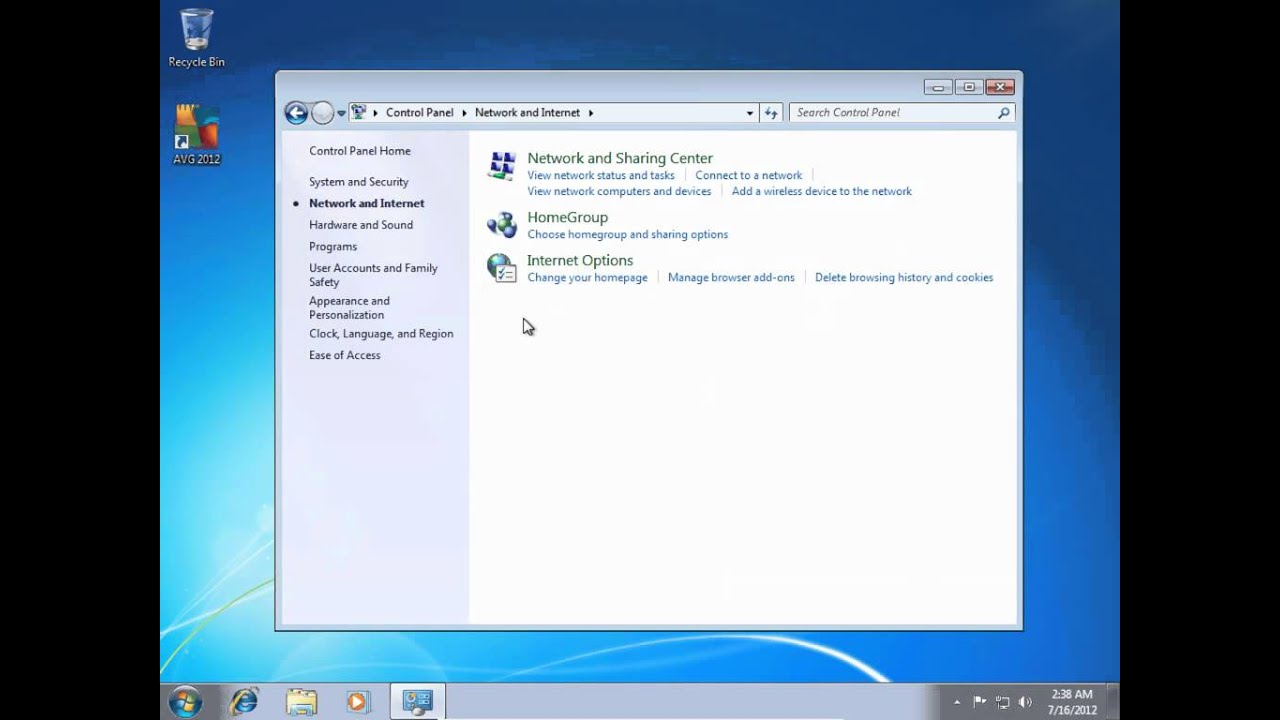The image size is (1280, 720).
Task: Launch Internet Explorer from taskbar
Action: tap(244, 702)
